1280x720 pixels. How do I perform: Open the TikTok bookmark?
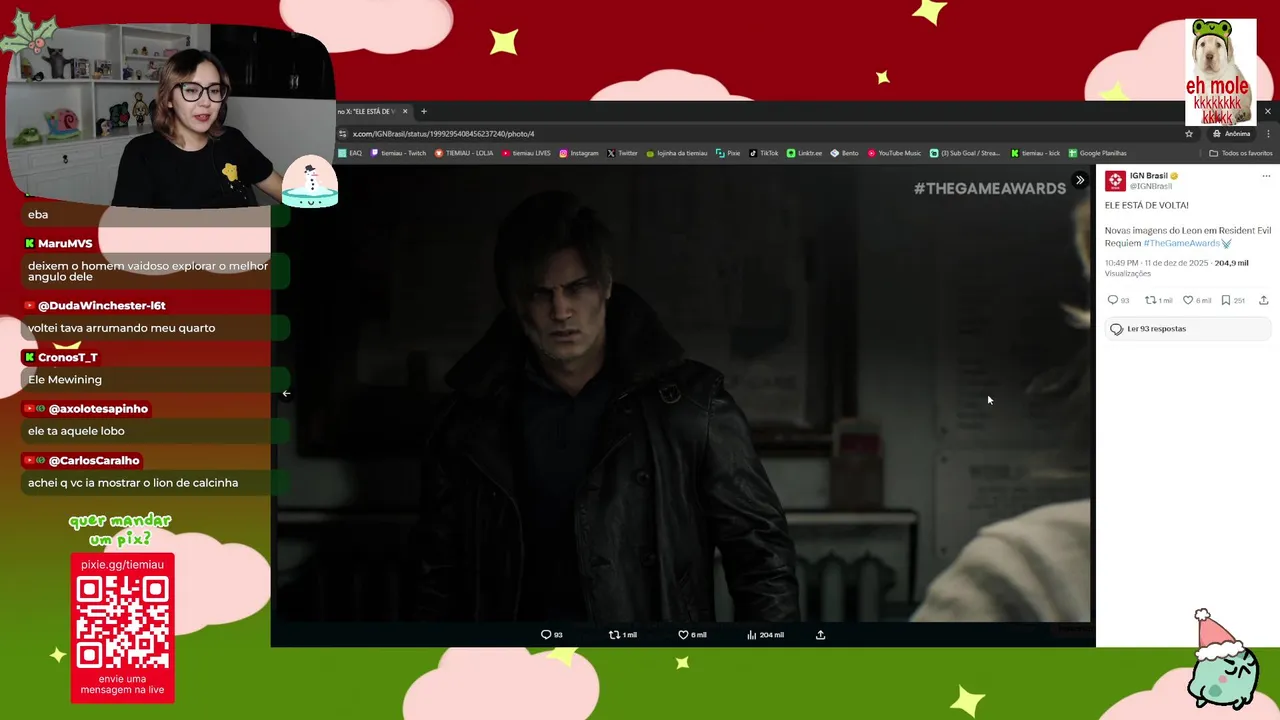coord(764,153)
